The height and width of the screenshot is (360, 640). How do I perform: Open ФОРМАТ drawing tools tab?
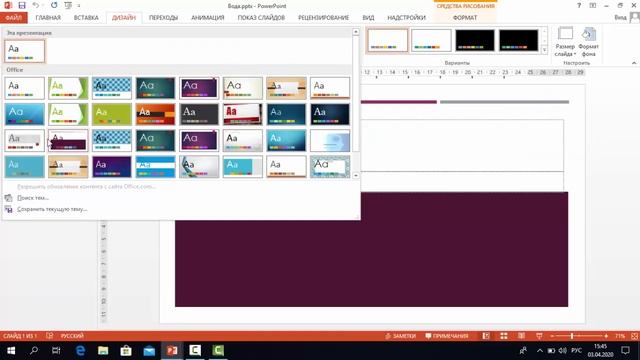(465, 18)
